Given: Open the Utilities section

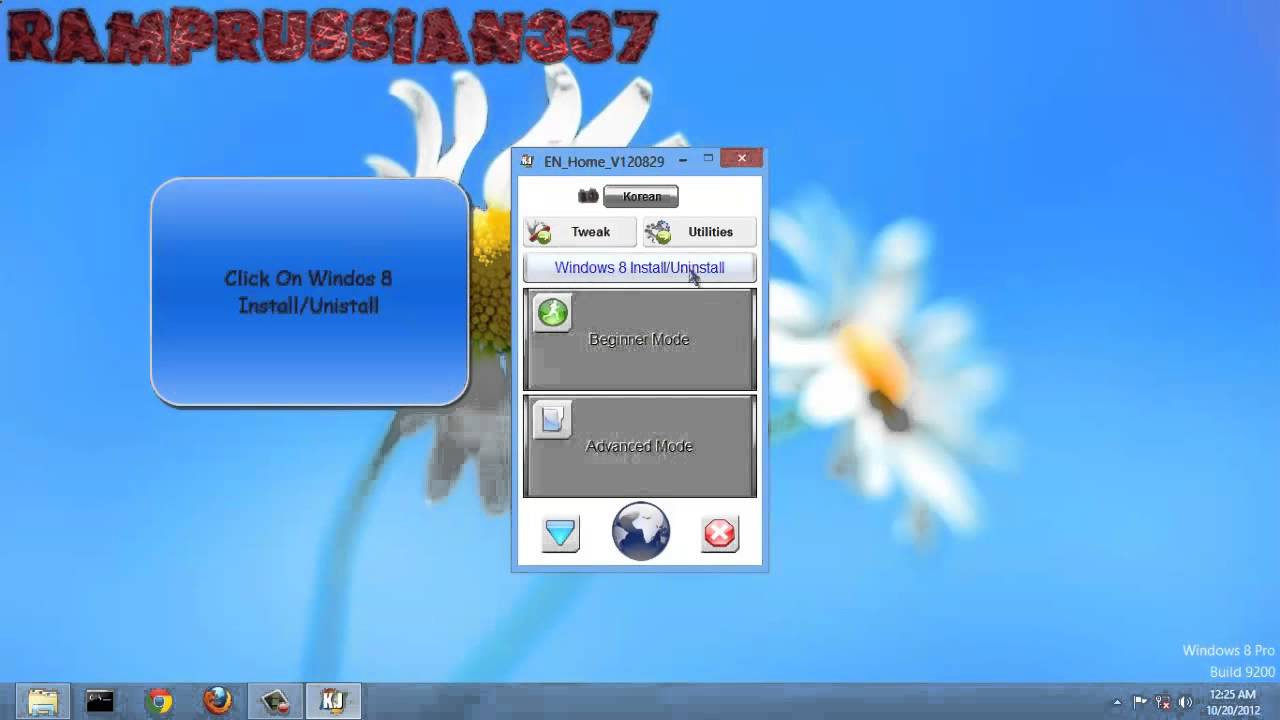Looking at the screenshot, I should 699,232.
